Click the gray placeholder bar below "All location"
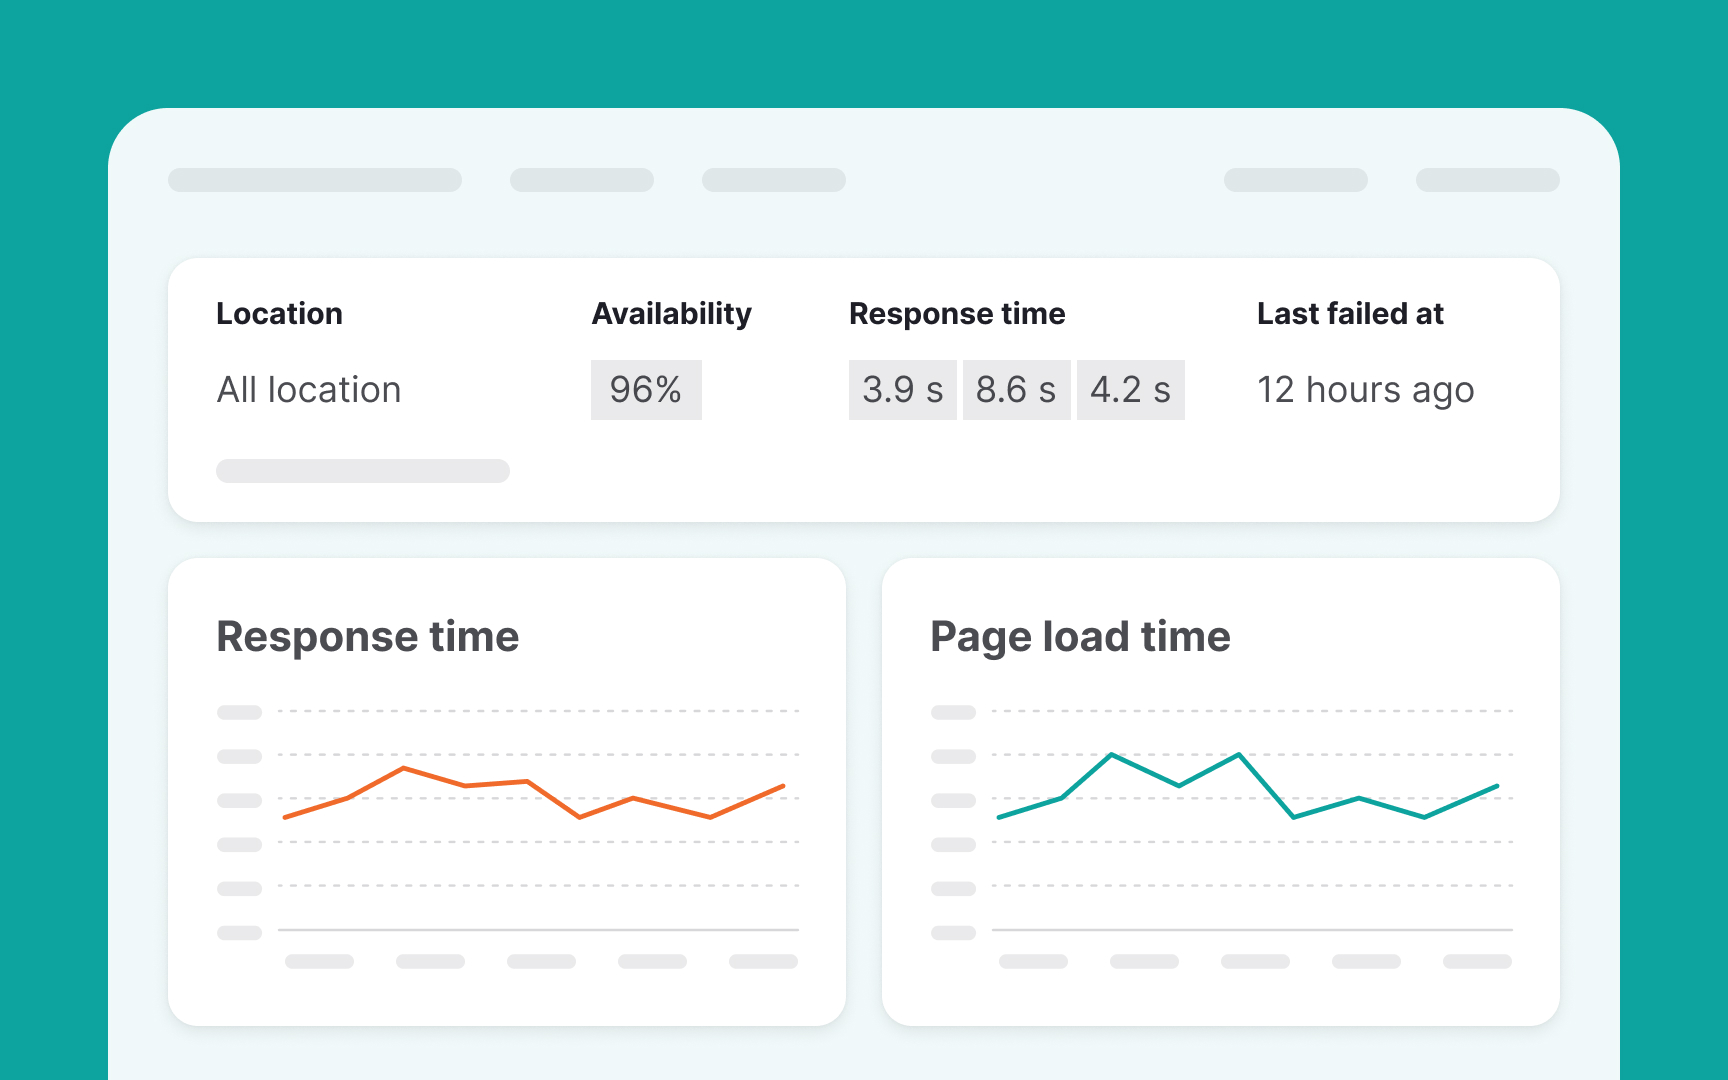The height and width of the screenshot is (1080, 1728). pyautogui.click(x=362, y=471)
